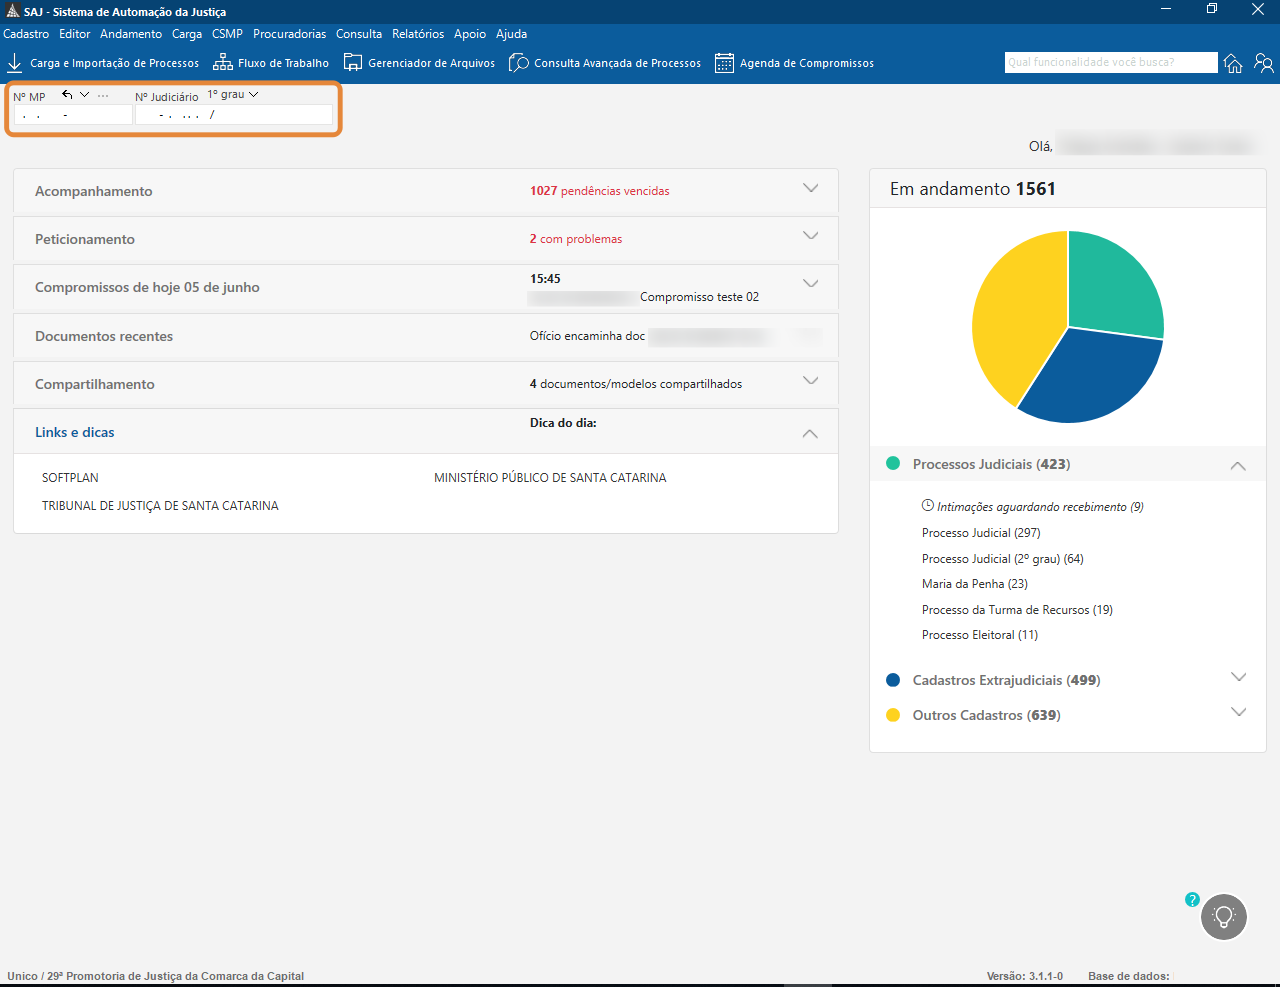Click the undo arrow next to Nº MP
This screenshot has height=987, width=1280.
tap(67, 95)
